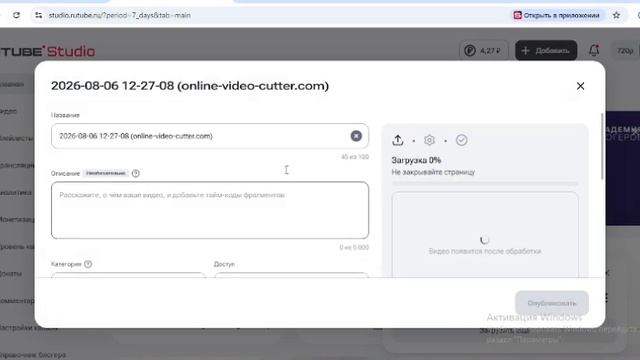Open the help icon next to 'Описание'
Screen dimensions: 640x360
coord(136,173)
